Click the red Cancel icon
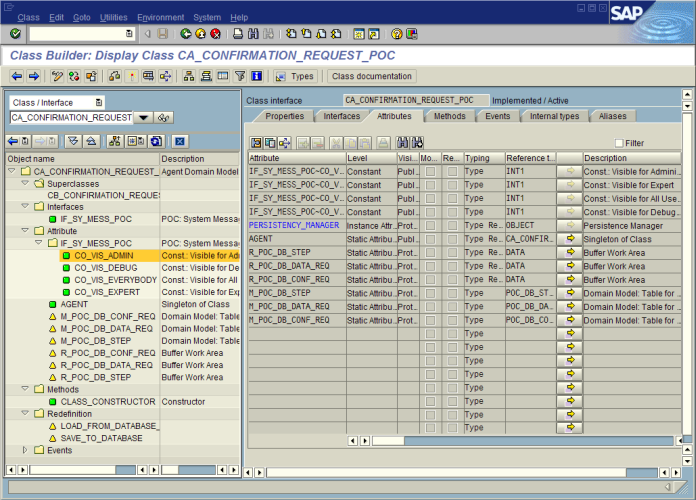696x500 pixels. (216, 34)
